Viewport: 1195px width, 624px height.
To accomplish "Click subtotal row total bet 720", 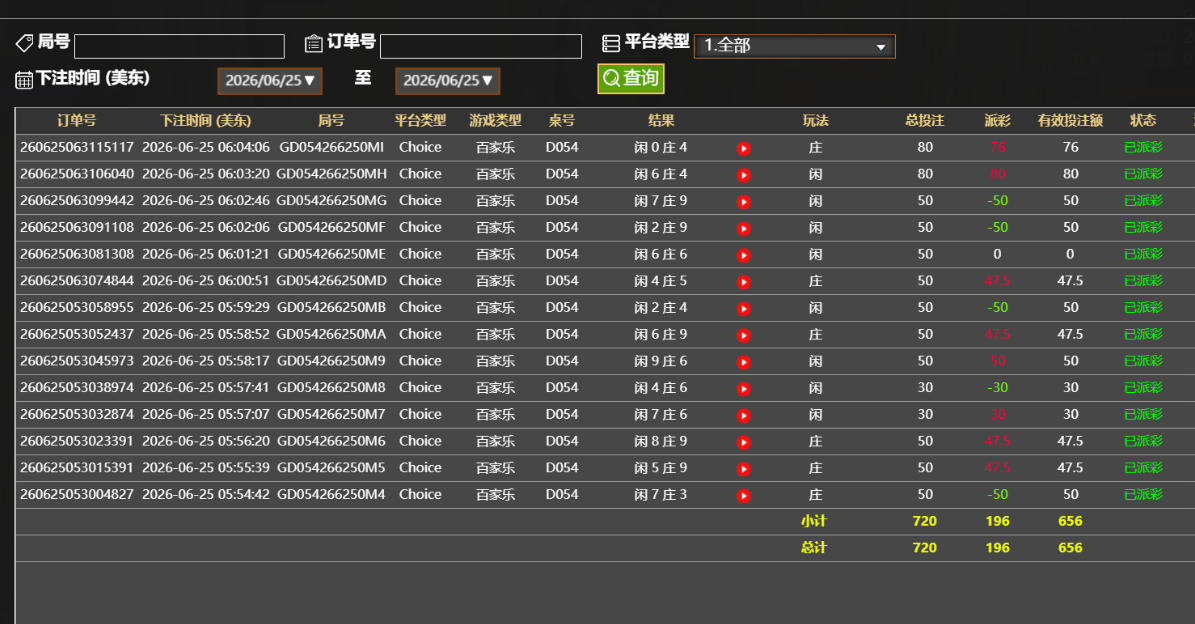I will click(x=924, y=521).
